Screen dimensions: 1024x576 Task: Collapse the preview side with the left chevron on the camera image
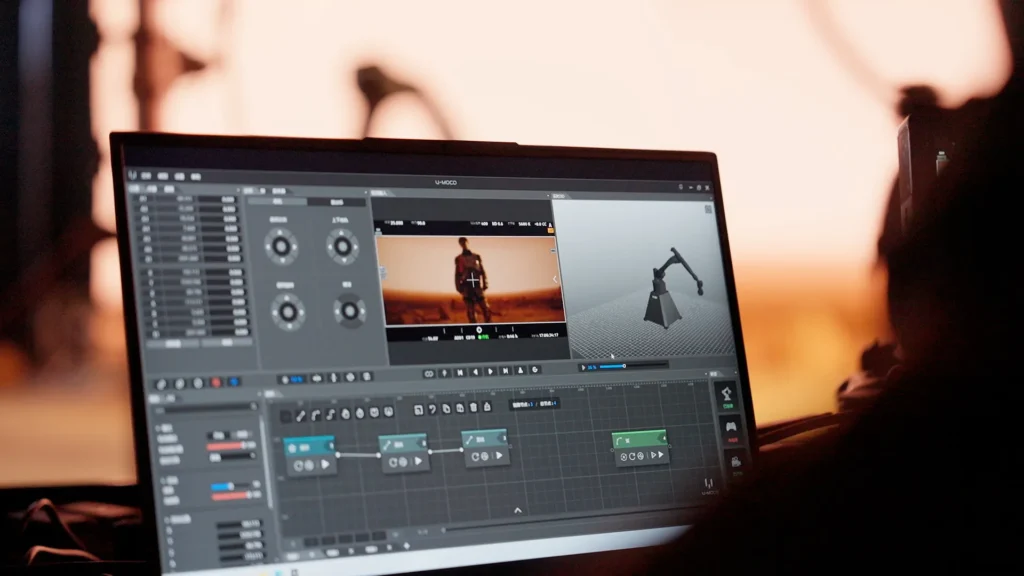[x=555, y=279]
